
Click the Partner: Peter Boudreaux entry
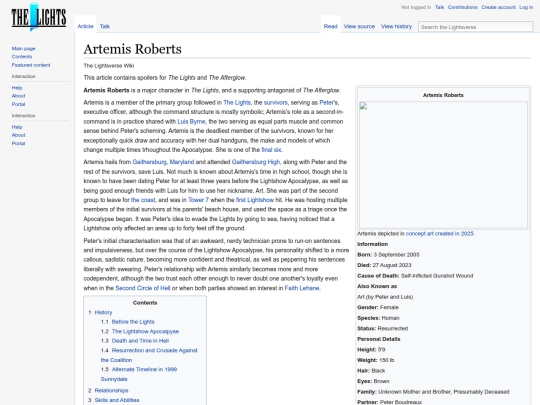(390, 402)
